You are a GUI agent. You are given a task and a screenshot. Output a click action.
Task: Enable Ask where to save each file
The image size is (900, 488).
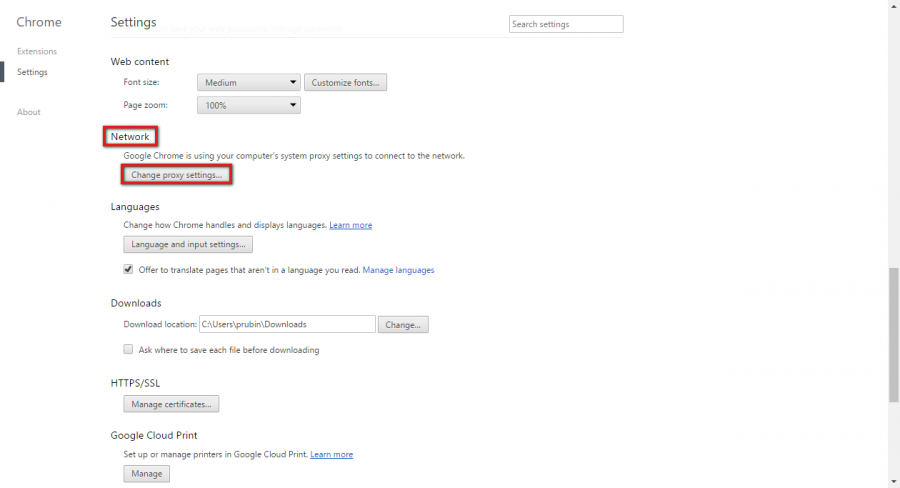coord(128,349)
